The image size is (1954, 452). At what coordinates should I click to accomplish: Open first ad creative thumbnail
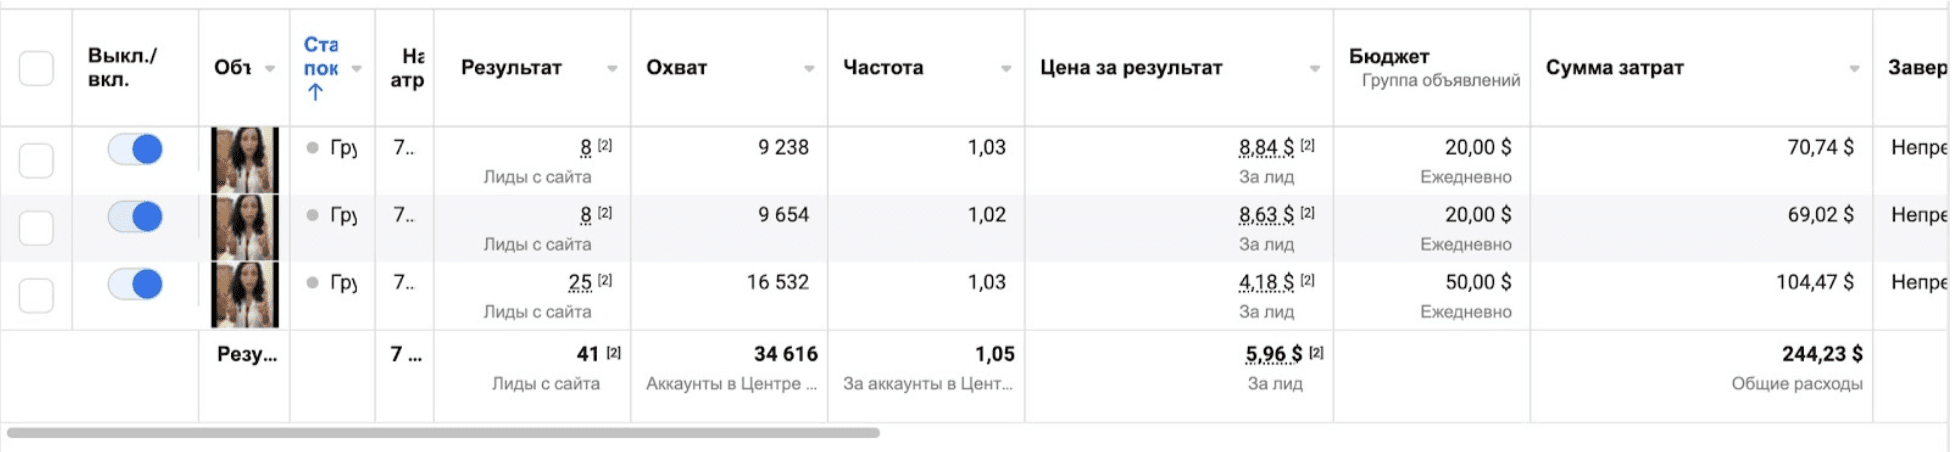pos(245,160)
